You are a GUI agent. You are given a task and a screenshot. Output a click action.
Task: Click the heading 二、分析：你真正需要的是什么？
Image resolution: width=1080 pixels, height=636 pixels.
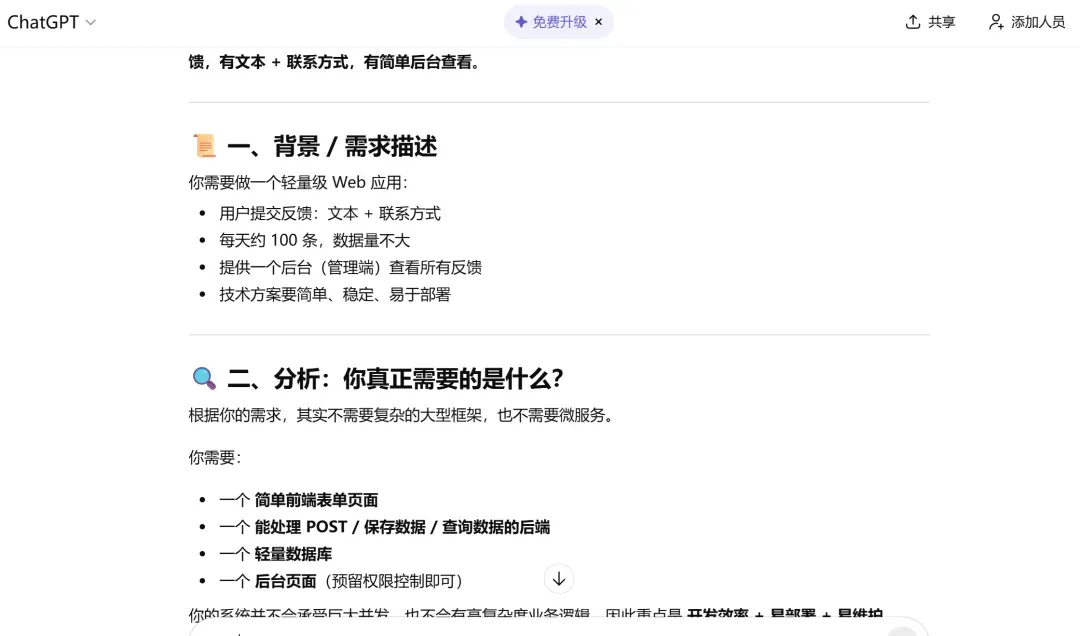click(x=395, y=379)
